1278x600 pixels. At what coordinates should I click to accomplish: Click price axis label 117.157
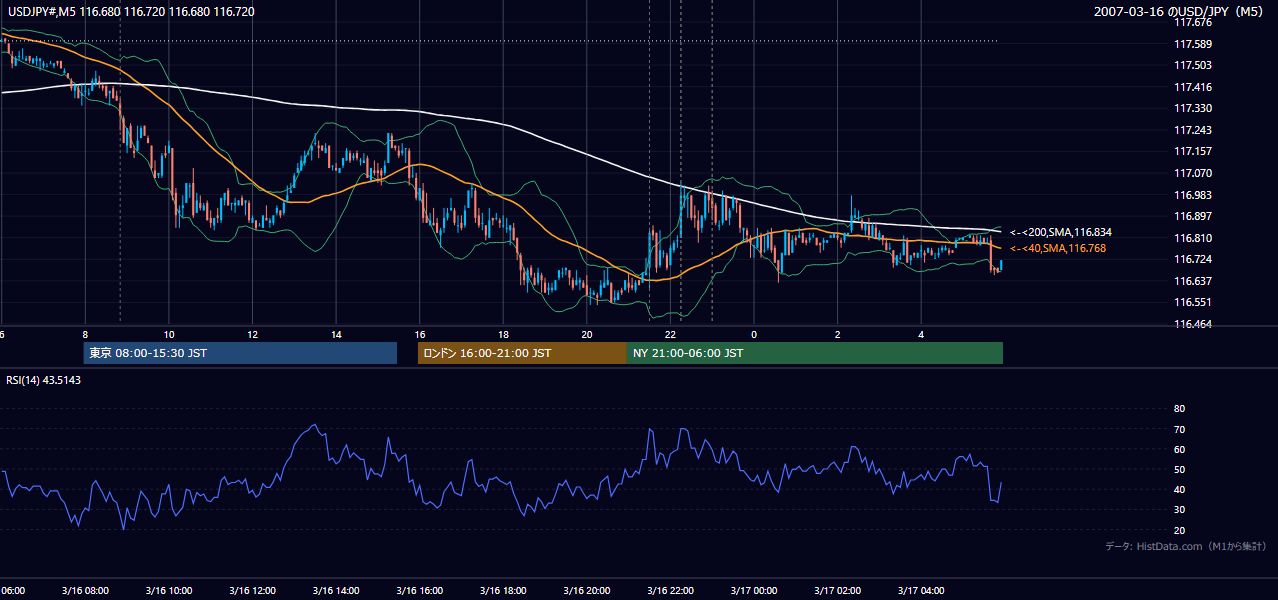pos(1192,151)
